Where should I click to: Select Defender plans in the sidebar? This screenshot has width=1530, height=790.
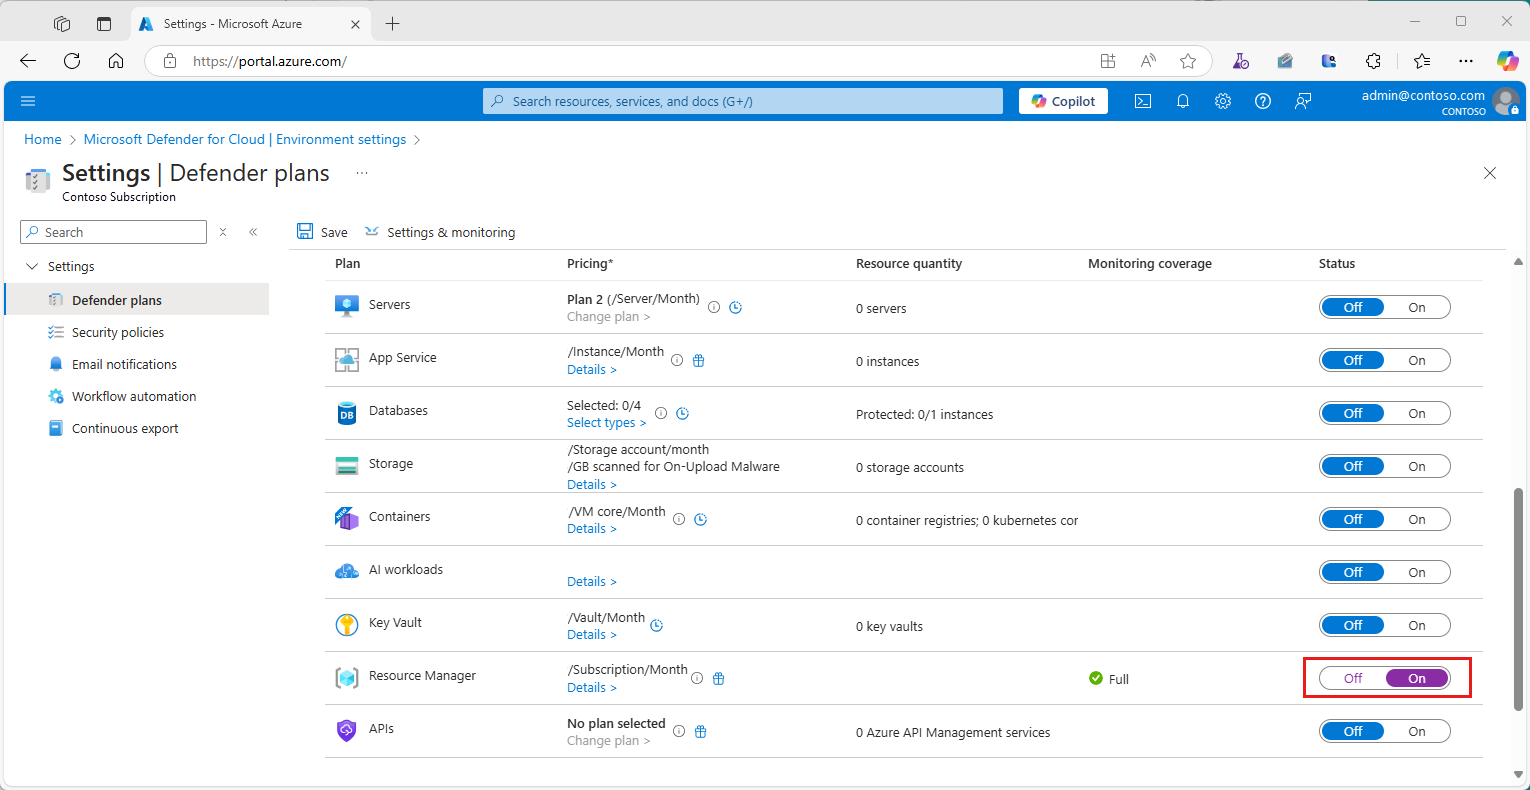pos(137,300)
